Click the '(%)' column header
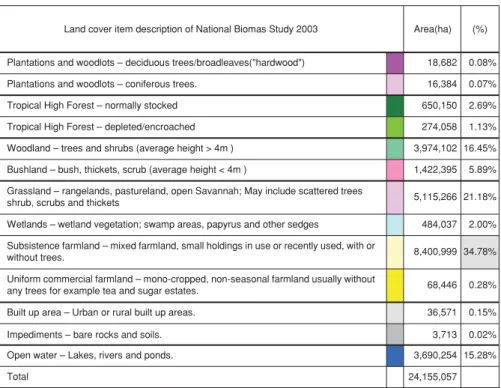501x388 pixels. coord(480,29)
